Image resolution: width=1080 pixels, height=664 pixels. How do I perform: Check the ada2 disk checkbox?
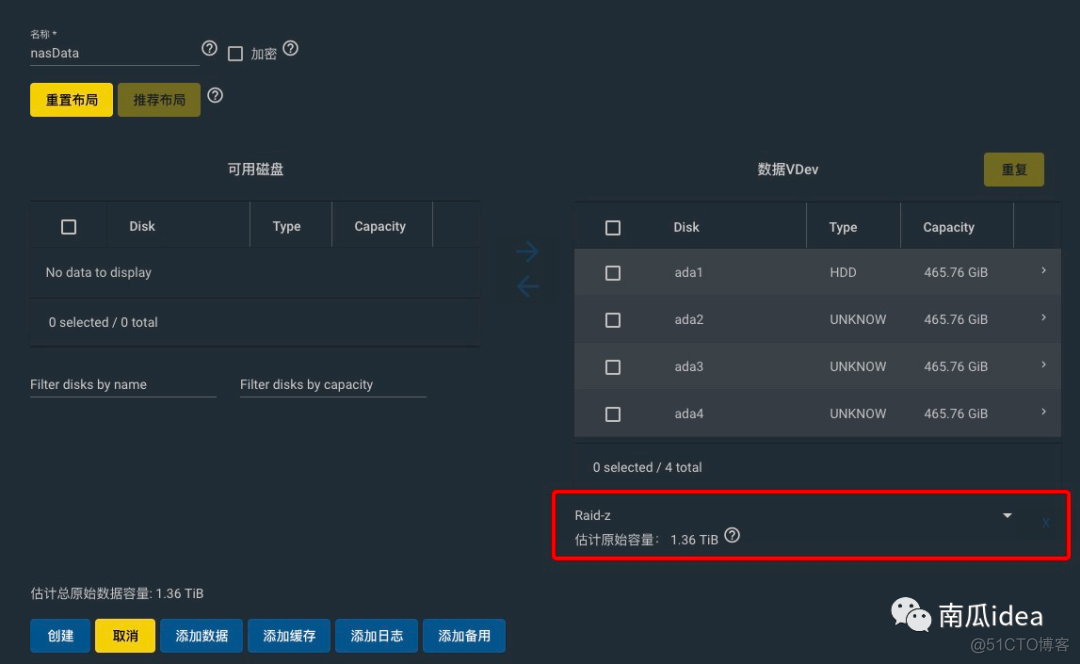click(x=613, y=320)
